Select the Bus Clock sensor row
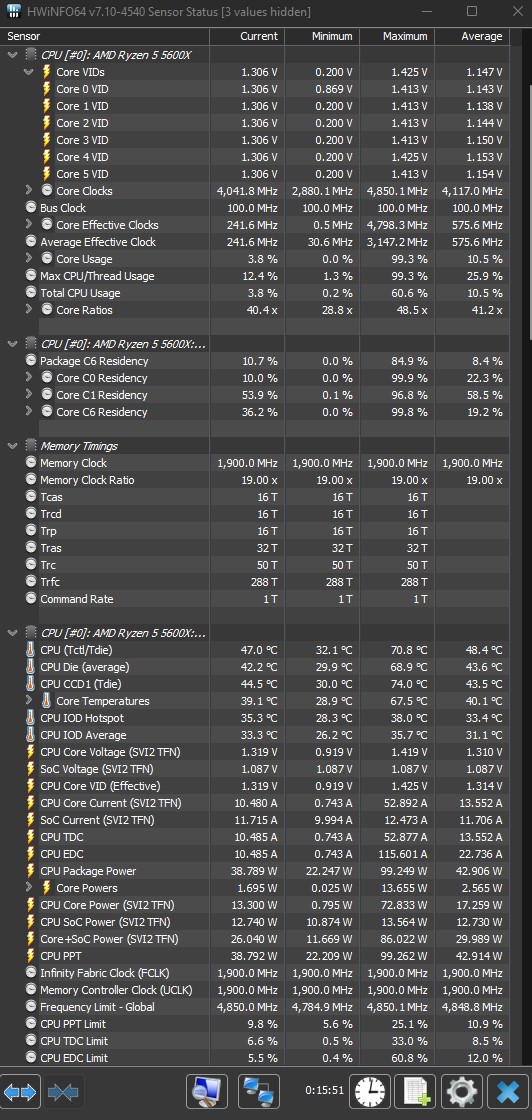Screen dimensions: 532x1120 255,208
